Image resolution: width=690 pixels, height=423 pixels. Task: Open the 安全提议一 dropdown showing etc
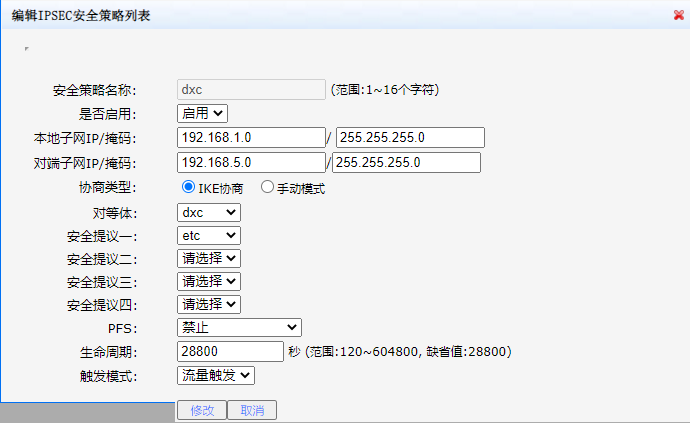209,235
